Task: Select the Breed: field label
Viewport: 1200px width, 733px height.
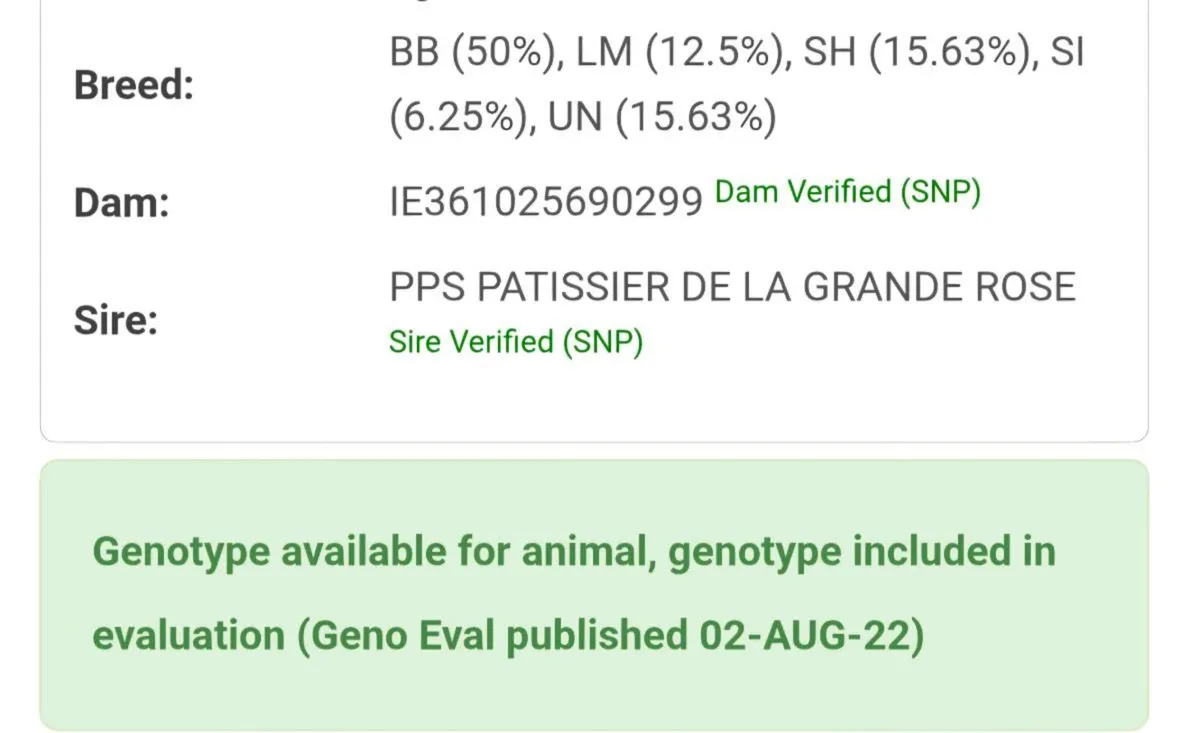Action: (133, 85)
